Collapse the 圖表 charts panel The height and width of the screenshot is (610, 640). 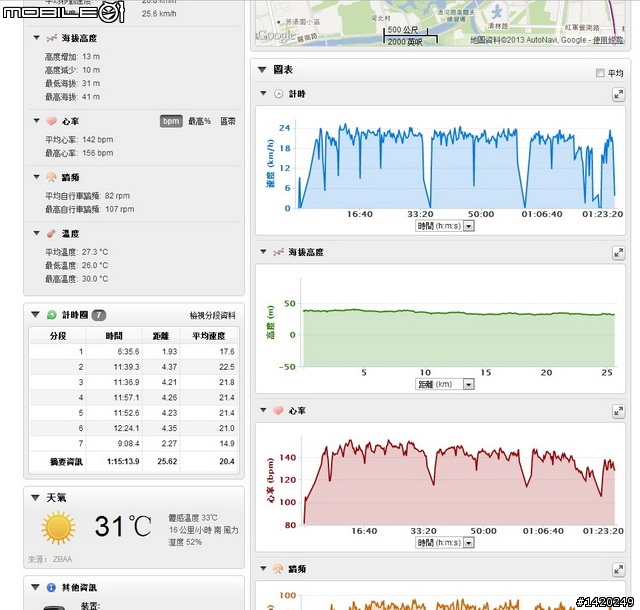coord(262,70)
